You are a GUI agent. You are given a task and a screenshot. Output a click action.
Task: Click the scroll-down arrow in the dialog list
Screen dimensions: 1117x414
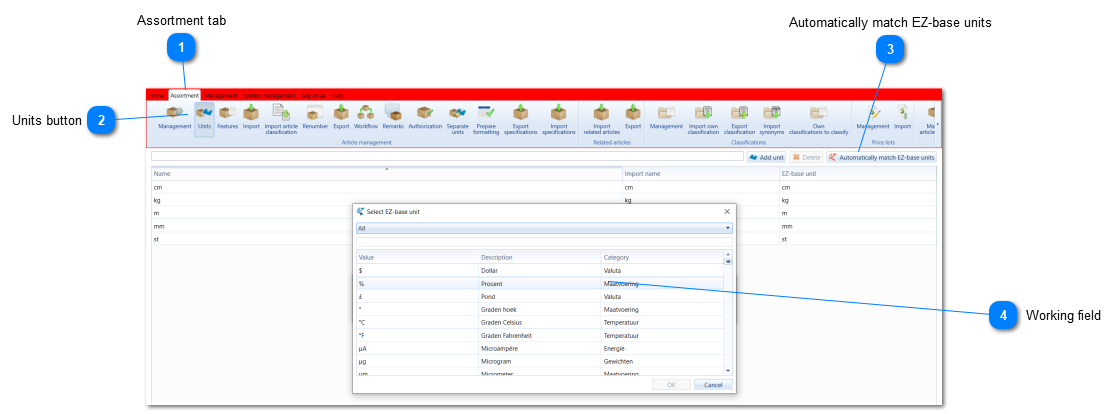click(728, 371)
